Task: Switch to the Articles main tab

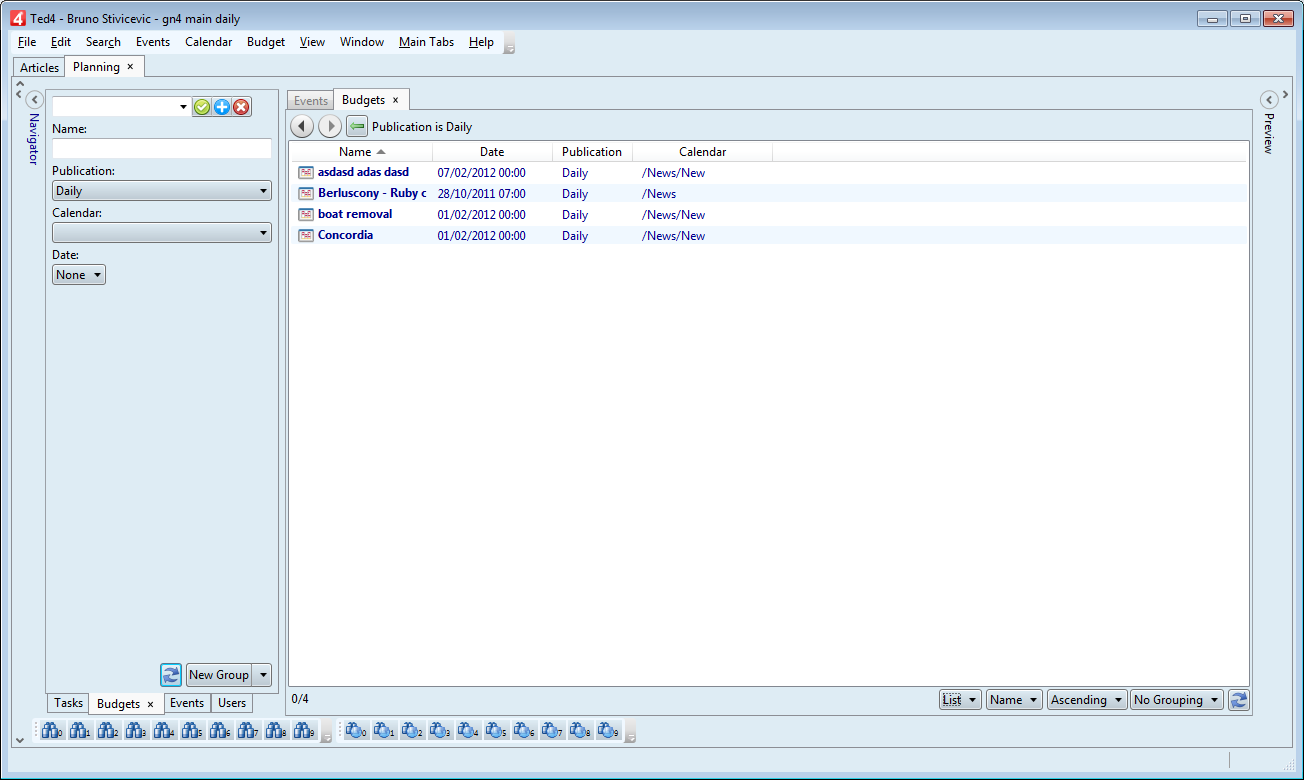Action: (x=40, y=68)
